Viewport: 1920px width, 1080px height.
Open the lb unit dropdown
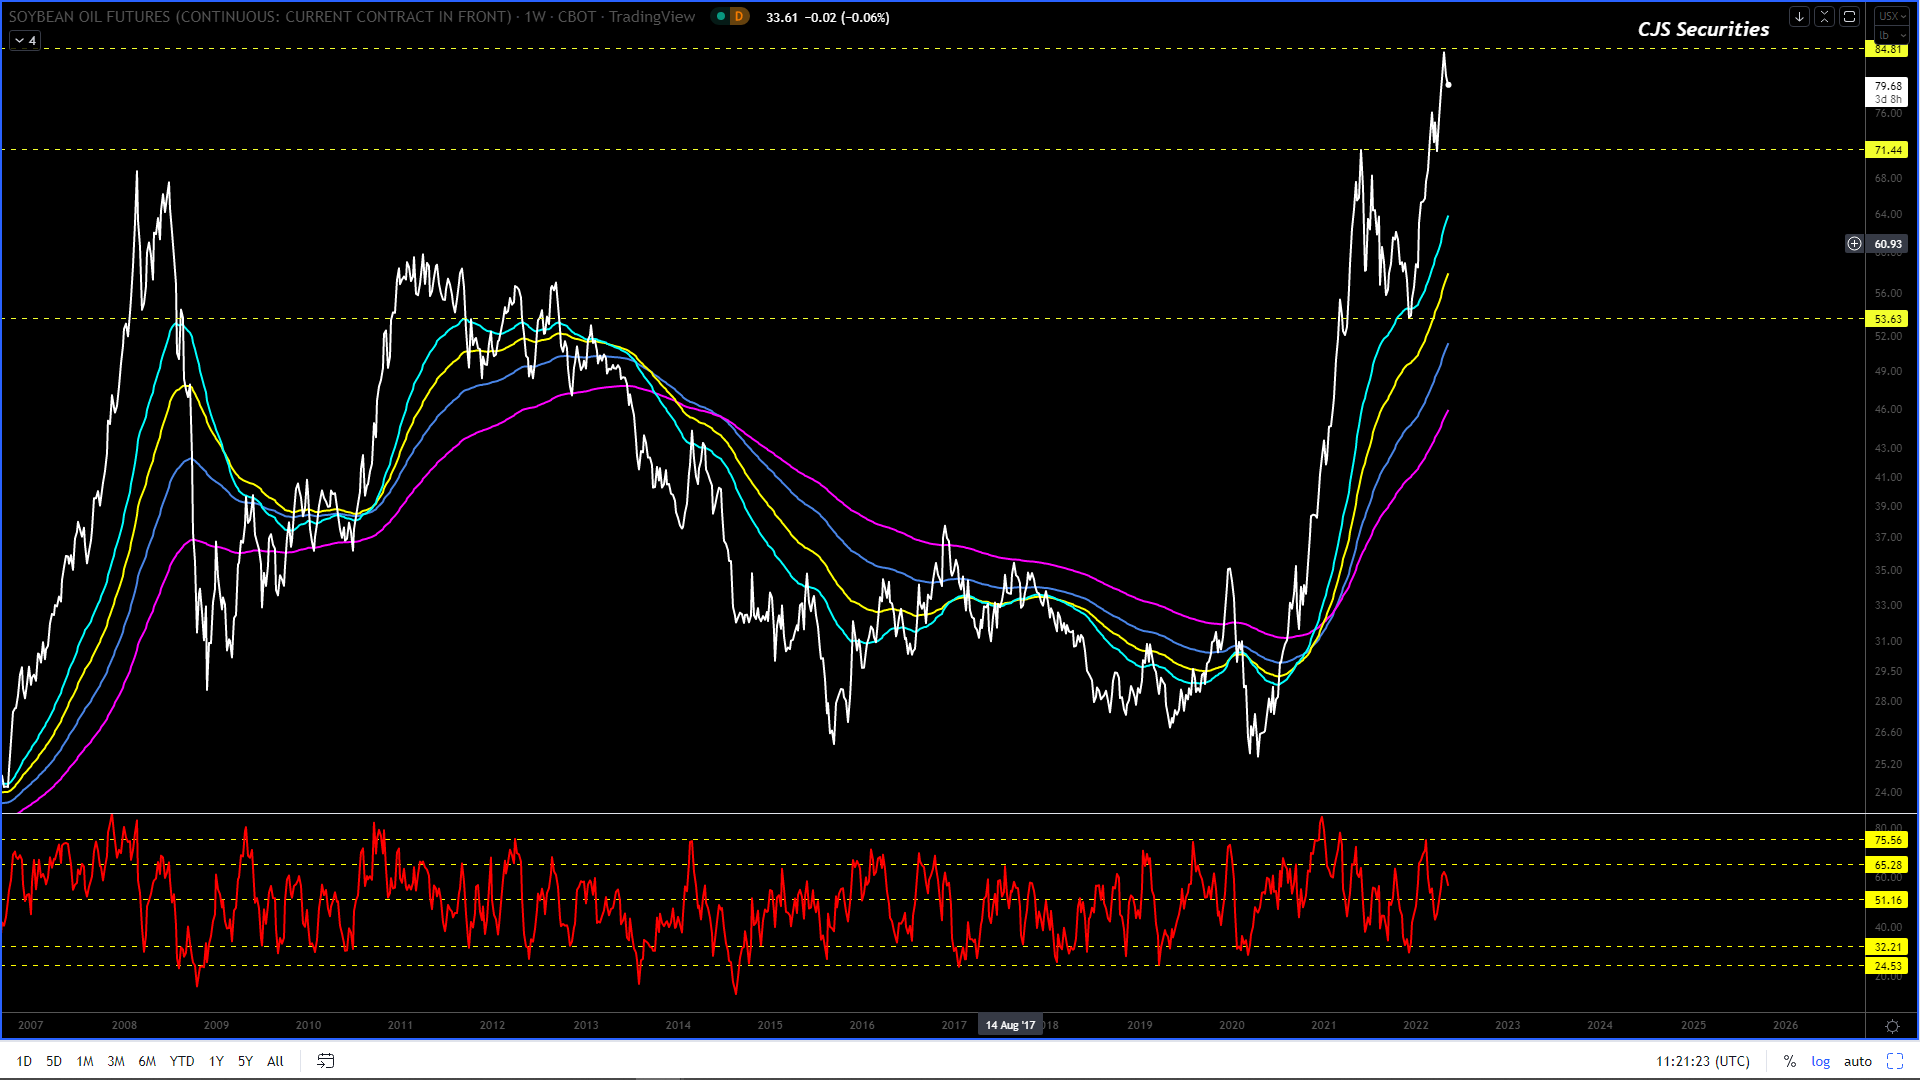coord(1891,35)
